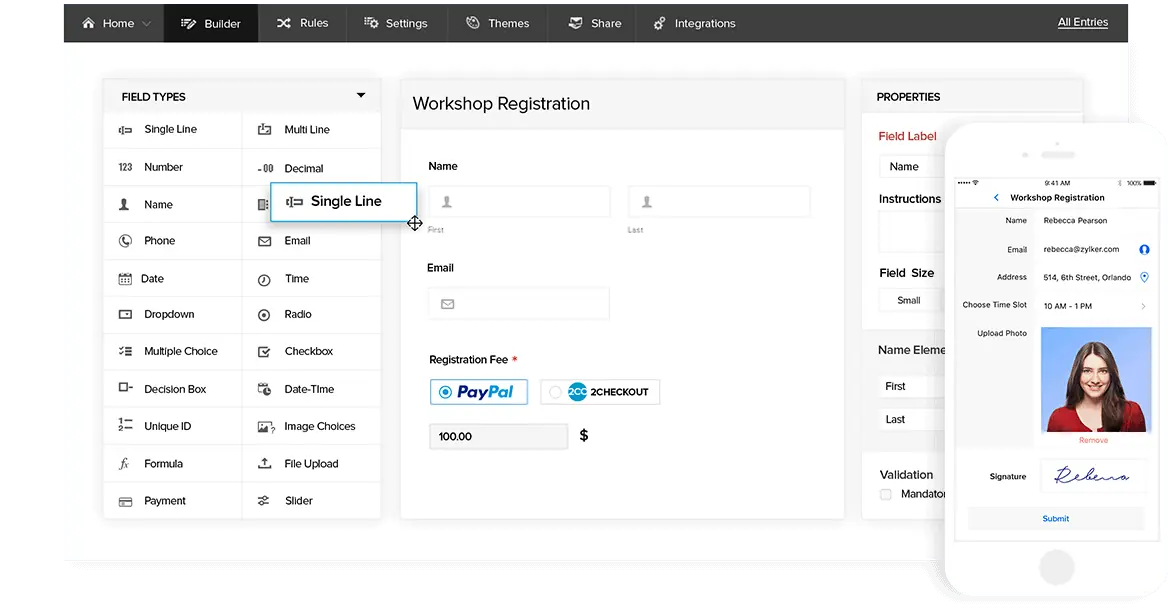
Task: Pick the Multi Line field icon
Action: [264, 130]
